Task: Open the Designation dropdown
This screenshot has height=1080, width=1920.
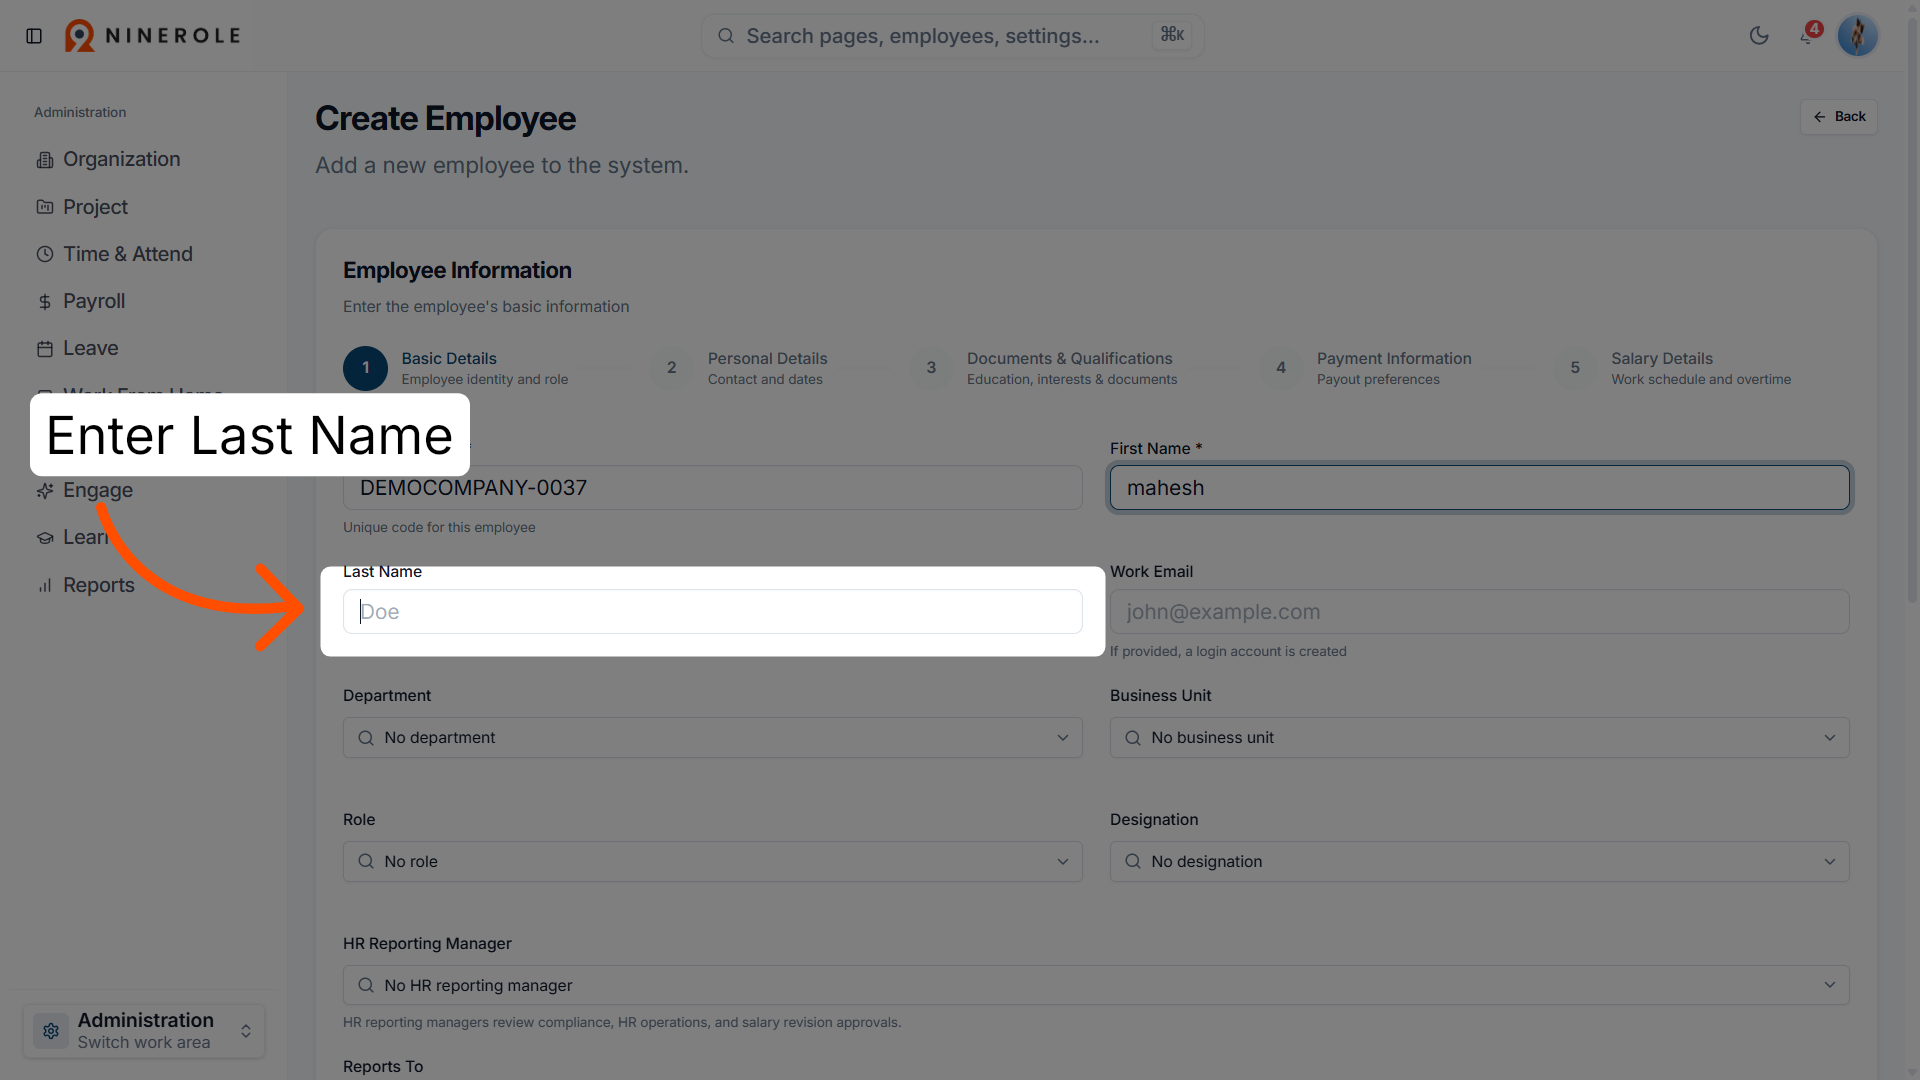Action: click(1480, 862)
